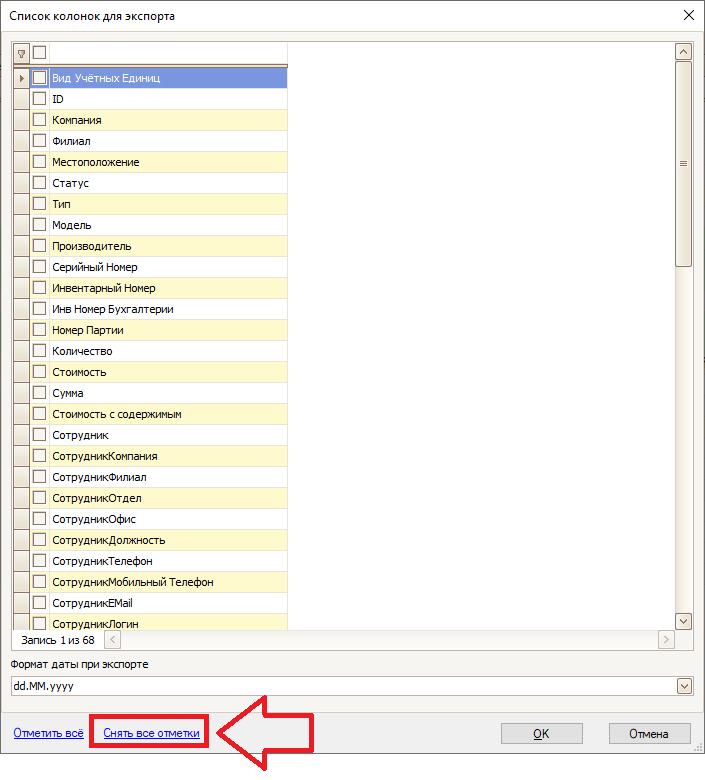The height and width of the screenshot is (780, 705).
Task: Click the scroll down arrow of the list
Action: [684, 621]
